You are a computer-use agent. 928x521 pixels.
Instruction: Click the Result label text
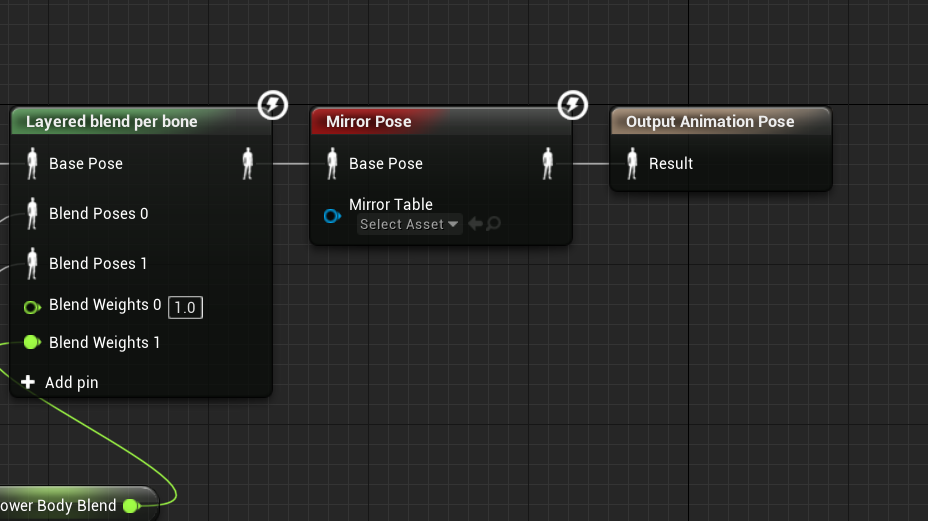click(671, 163)
